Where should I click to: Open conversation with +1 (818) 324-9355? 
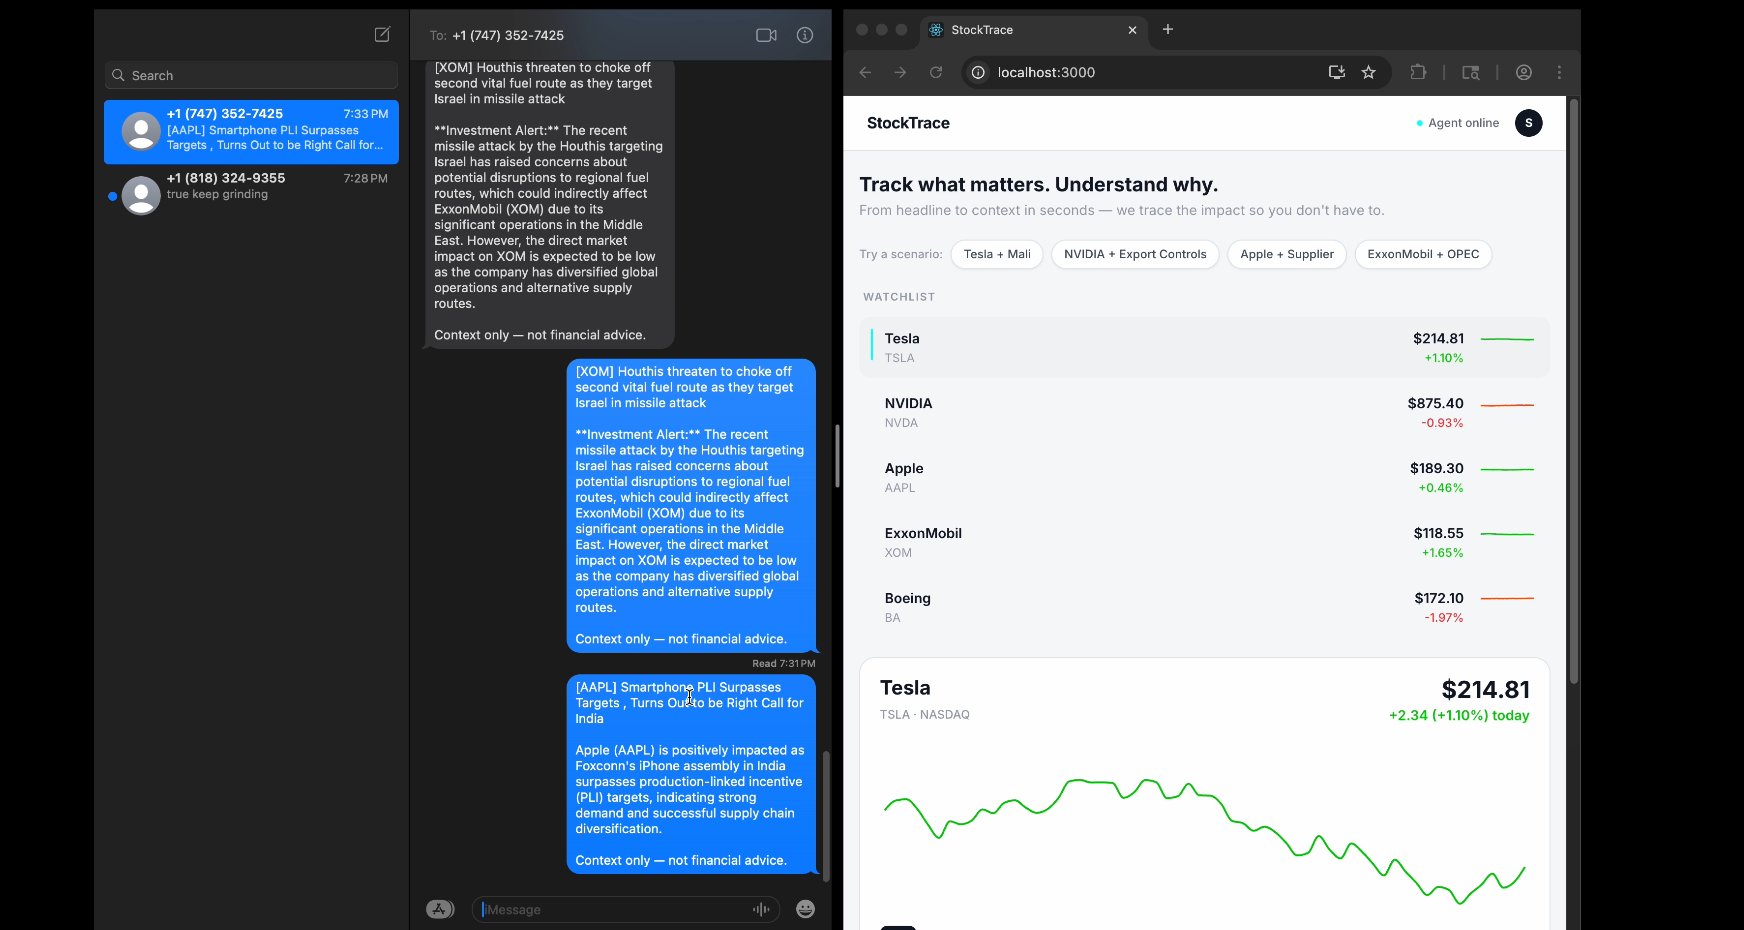click(x=251, y=195)
